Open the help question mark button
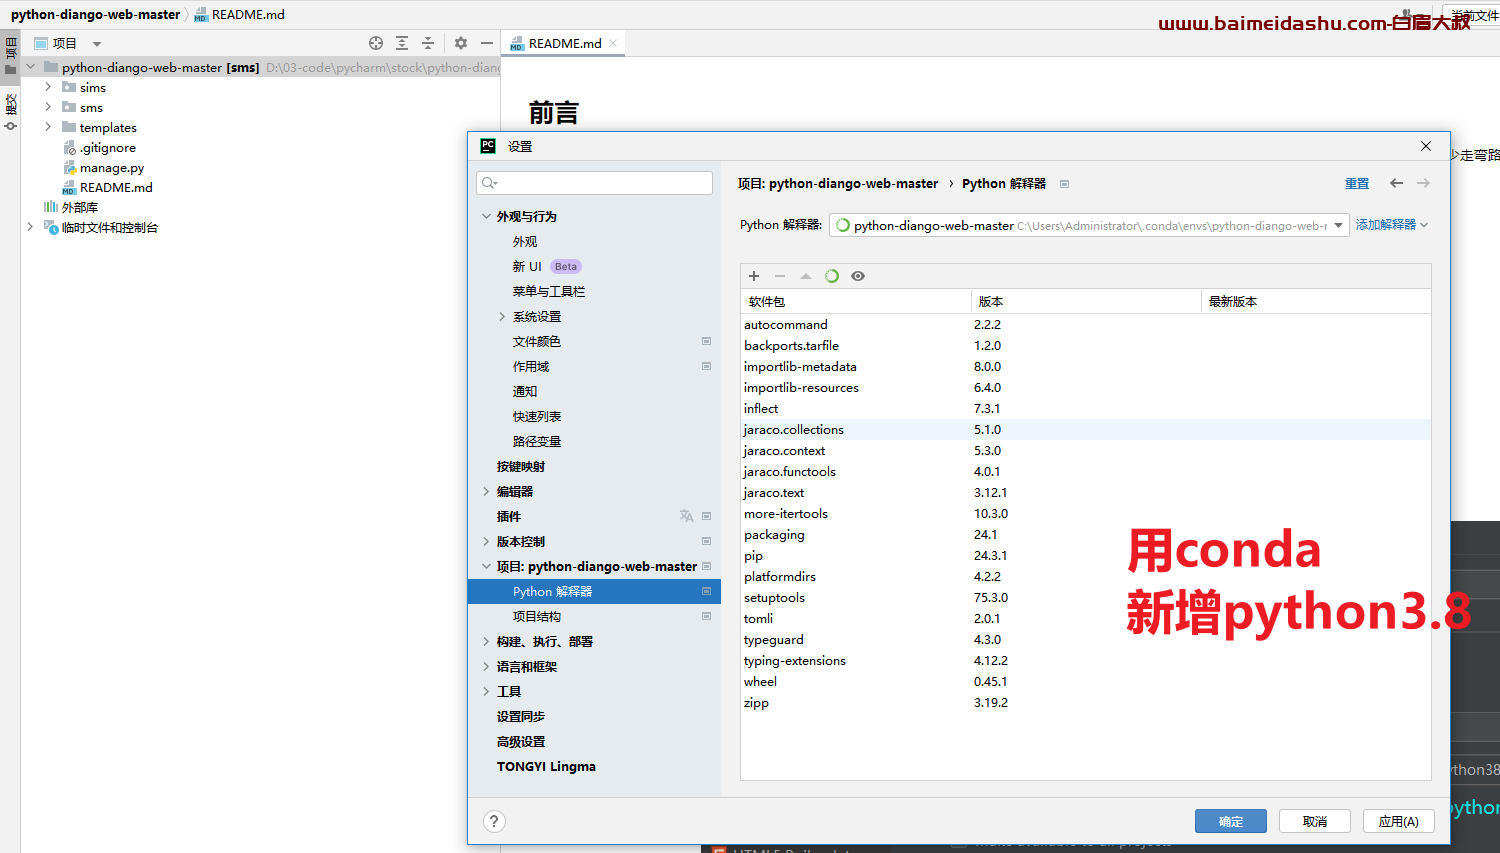 494,821
